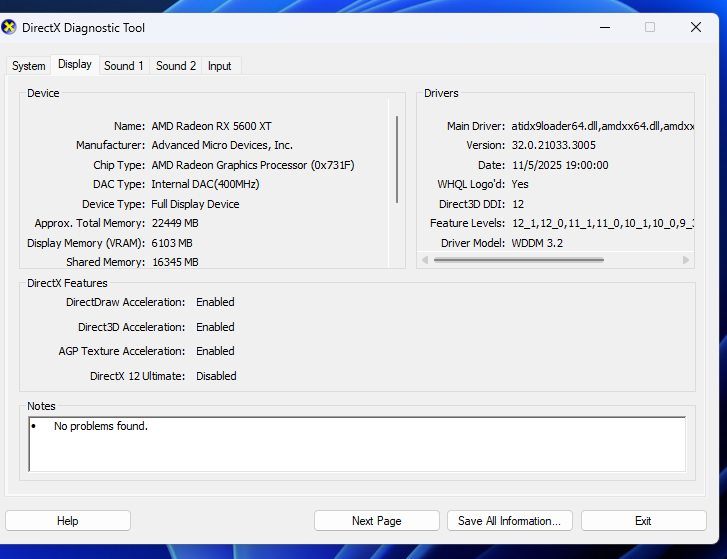Click DirectDraw Acceleration 'Enabled' value
The image size is (727, 559).
215,302
